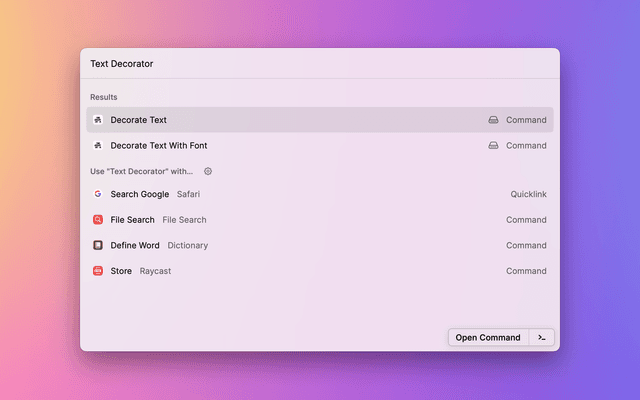Click the Dictionary icon for Define Word
The image size is (640, 400).
[x=98, y=245]
